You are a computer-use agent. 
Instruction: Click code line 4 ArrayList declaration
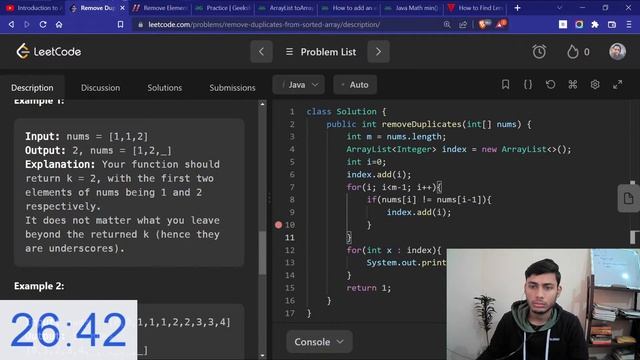pos(459,149)
